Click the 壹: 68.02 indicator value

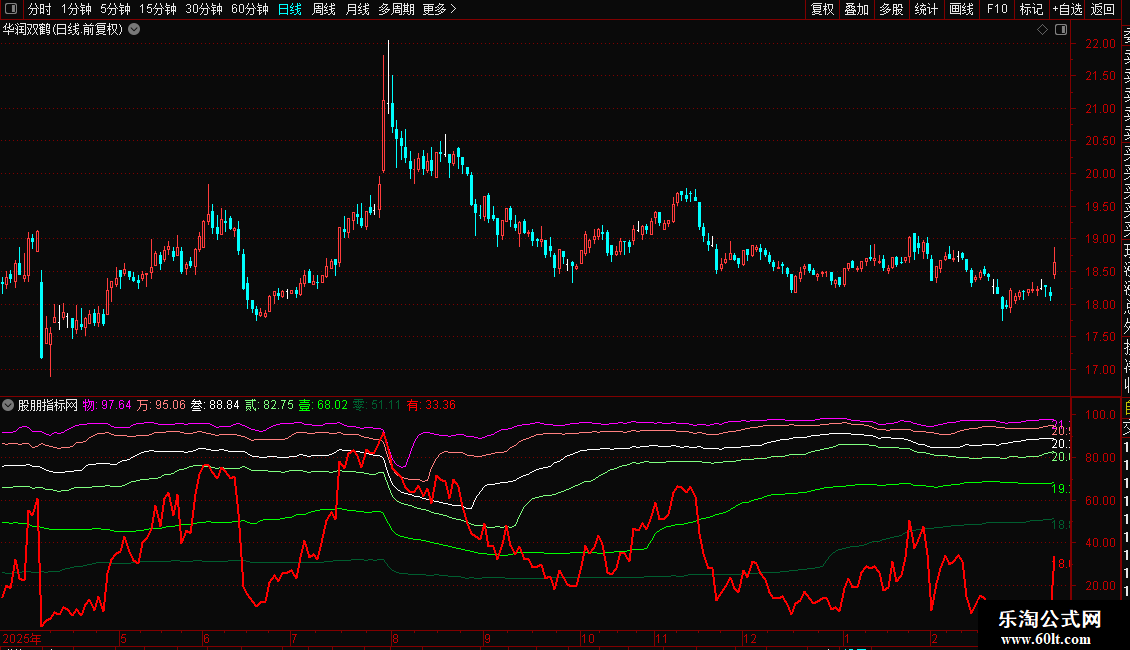[324, 405]
